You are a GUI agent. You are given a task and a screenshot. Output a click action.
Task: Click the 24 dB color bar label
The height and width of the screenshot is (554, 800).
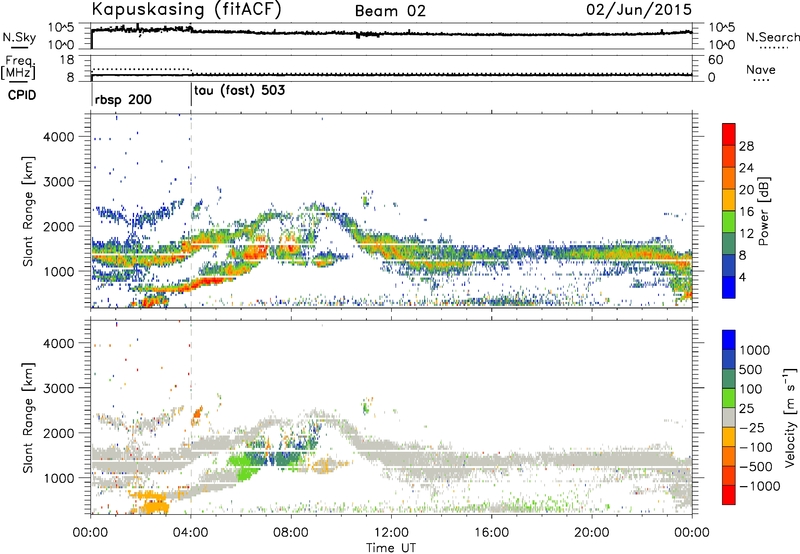pos(746,168)
